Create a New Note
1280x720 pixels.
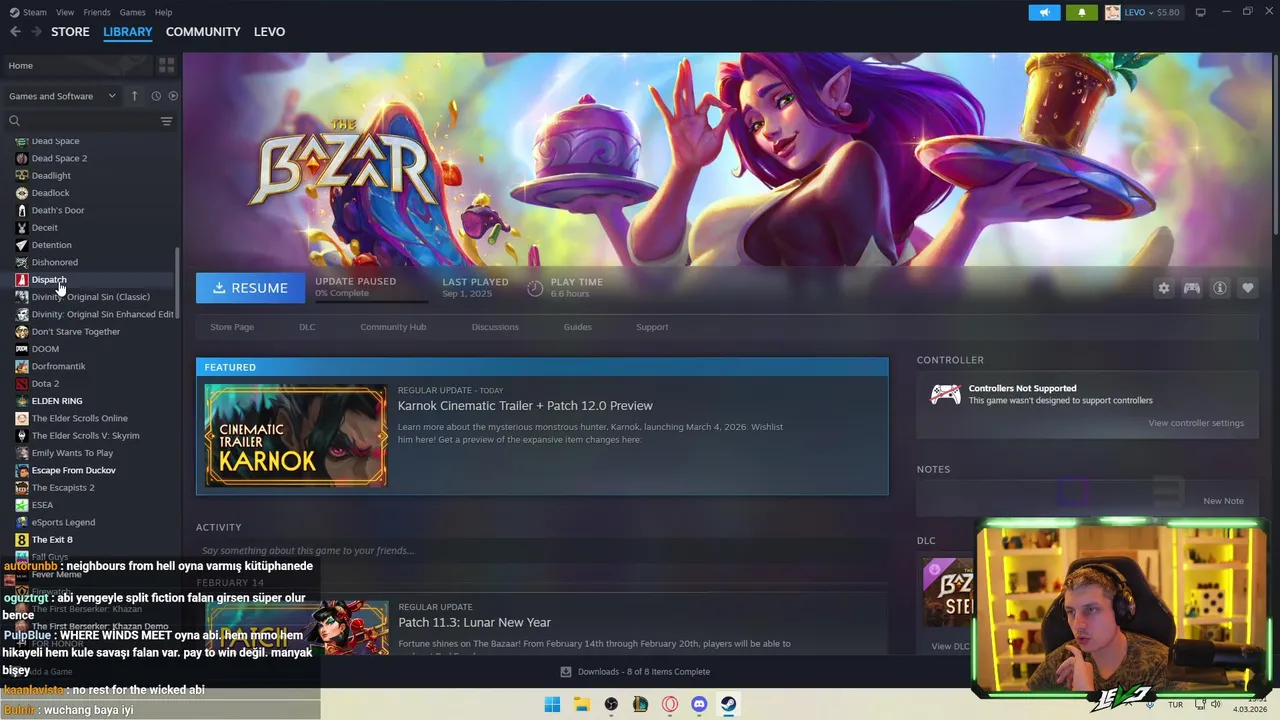coord(1223,501)
